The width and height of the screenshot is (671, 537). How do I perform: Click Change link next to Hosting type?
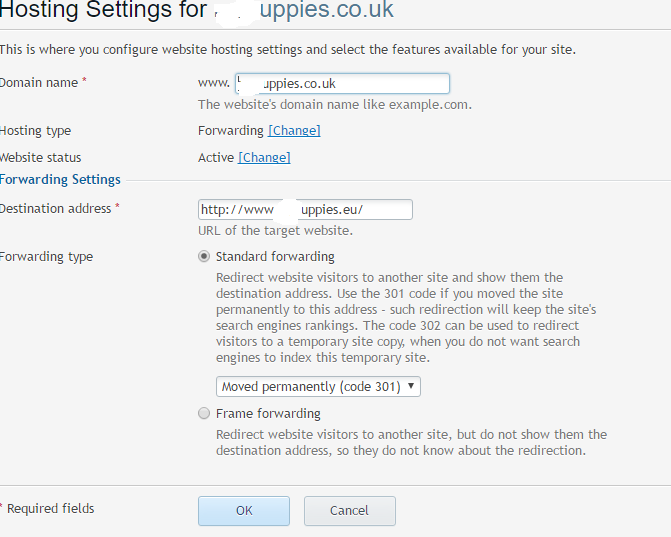pyautogui.click(x=294, y=131)
